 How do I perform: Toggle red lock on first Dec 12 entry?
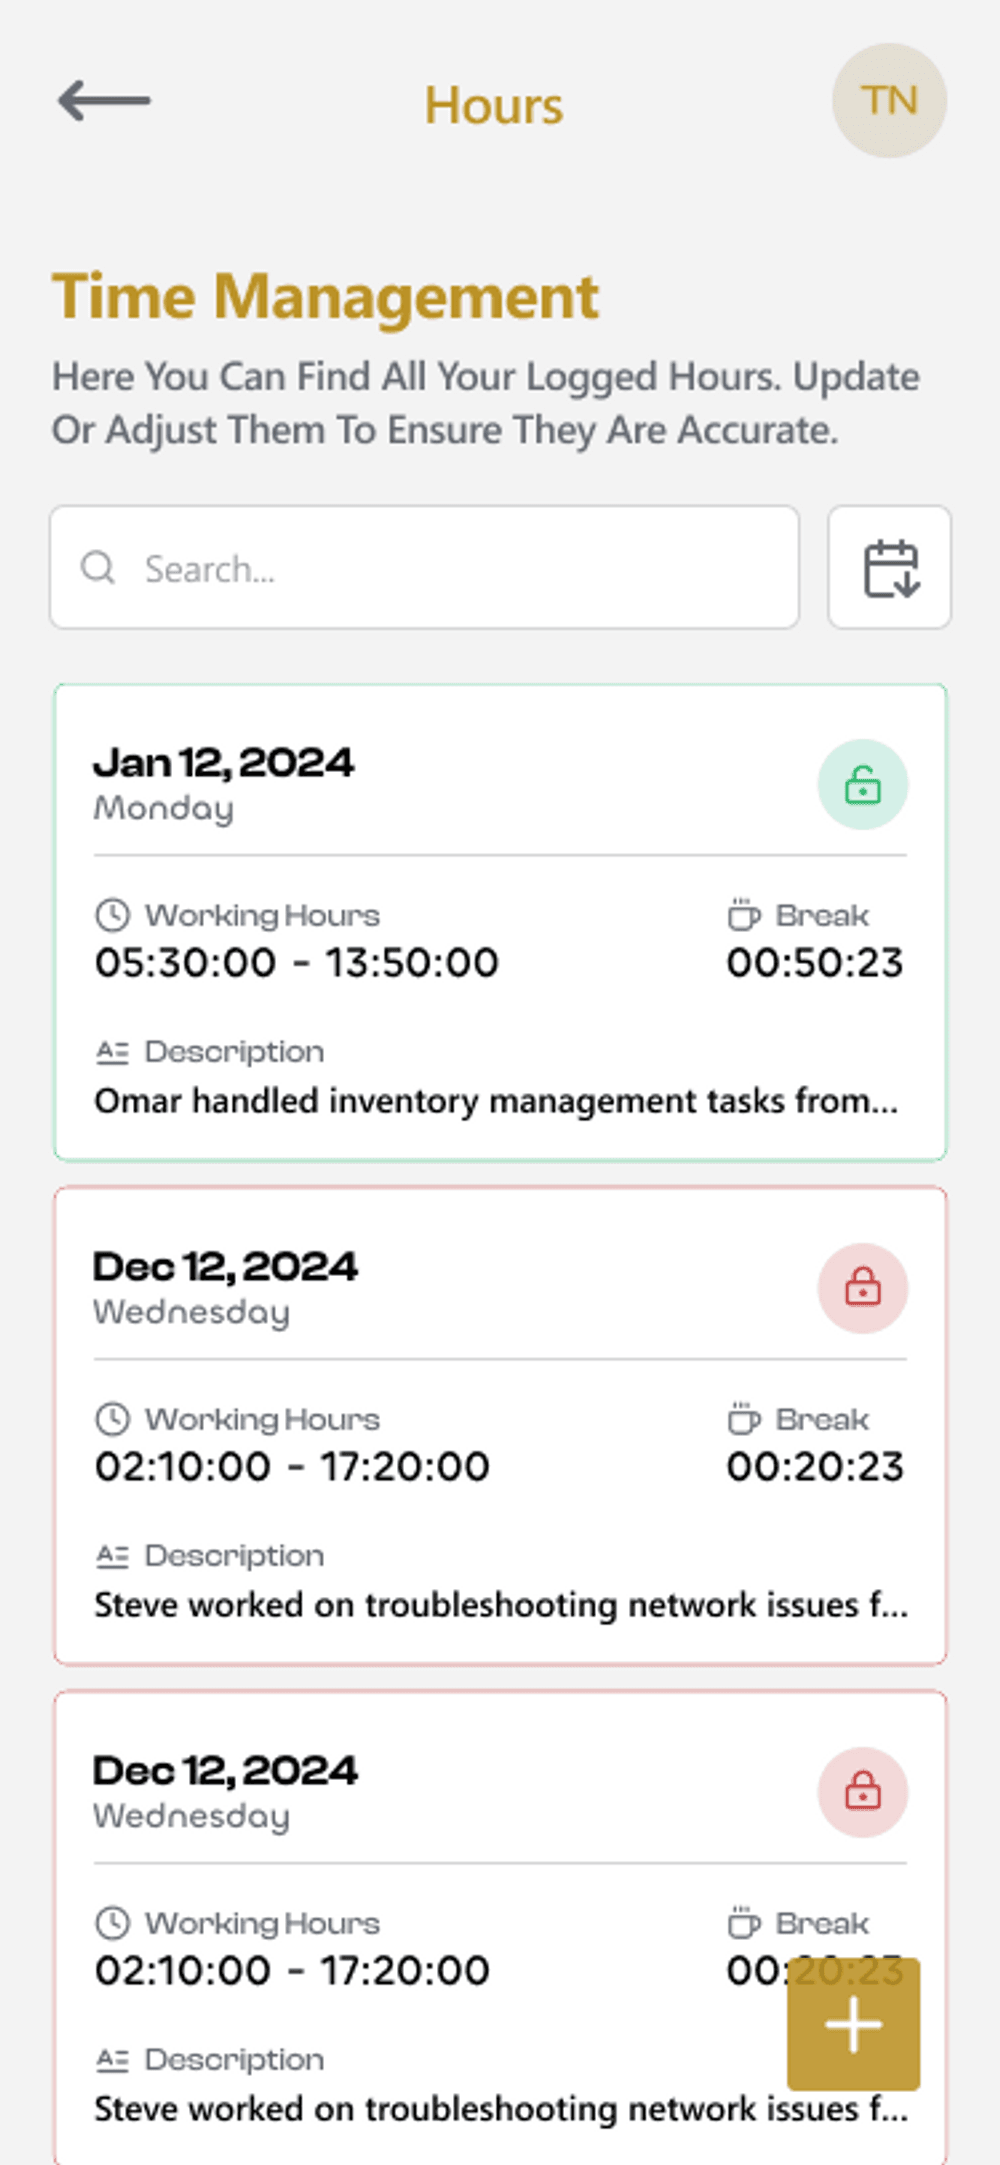click(862, 1288)
